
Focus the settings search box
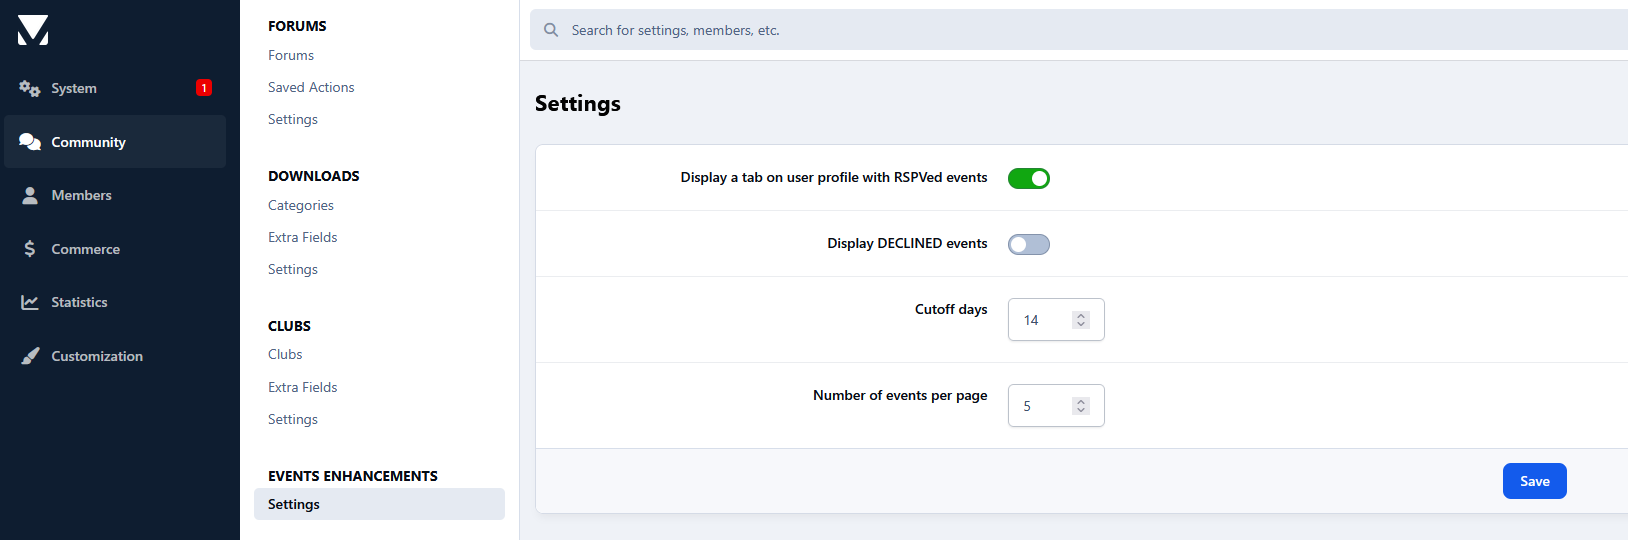click(x=1079, y=30)
